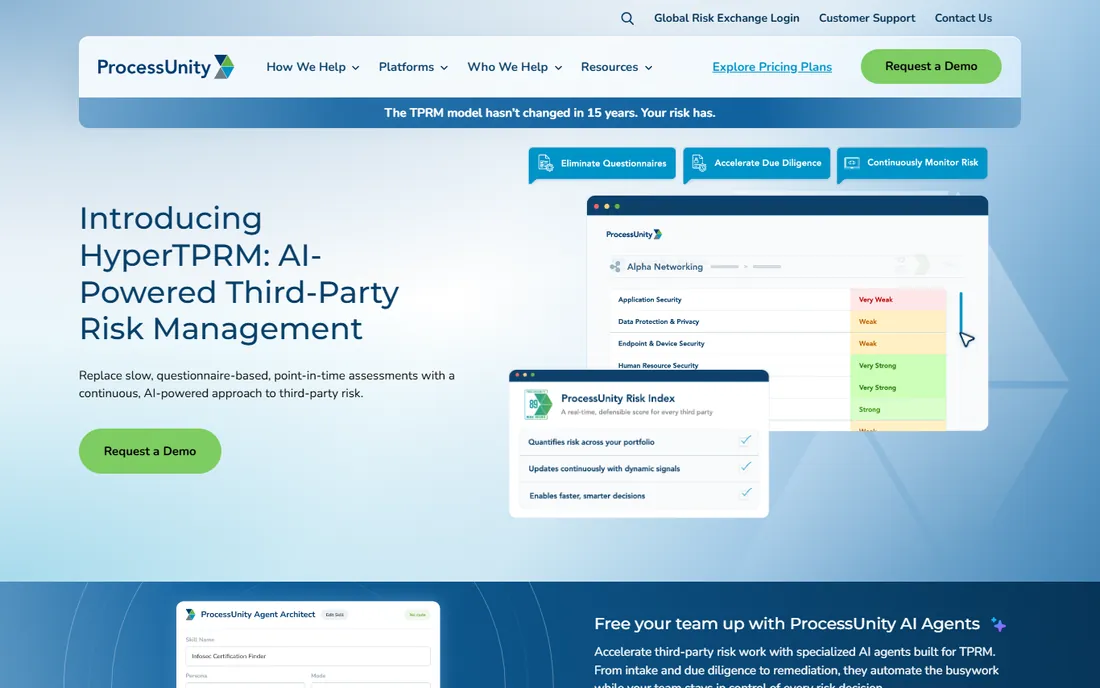Tick the Enables faster, smarter decisions checkmark
Viewport: 1100px width, 688px height.
(745, 493)
